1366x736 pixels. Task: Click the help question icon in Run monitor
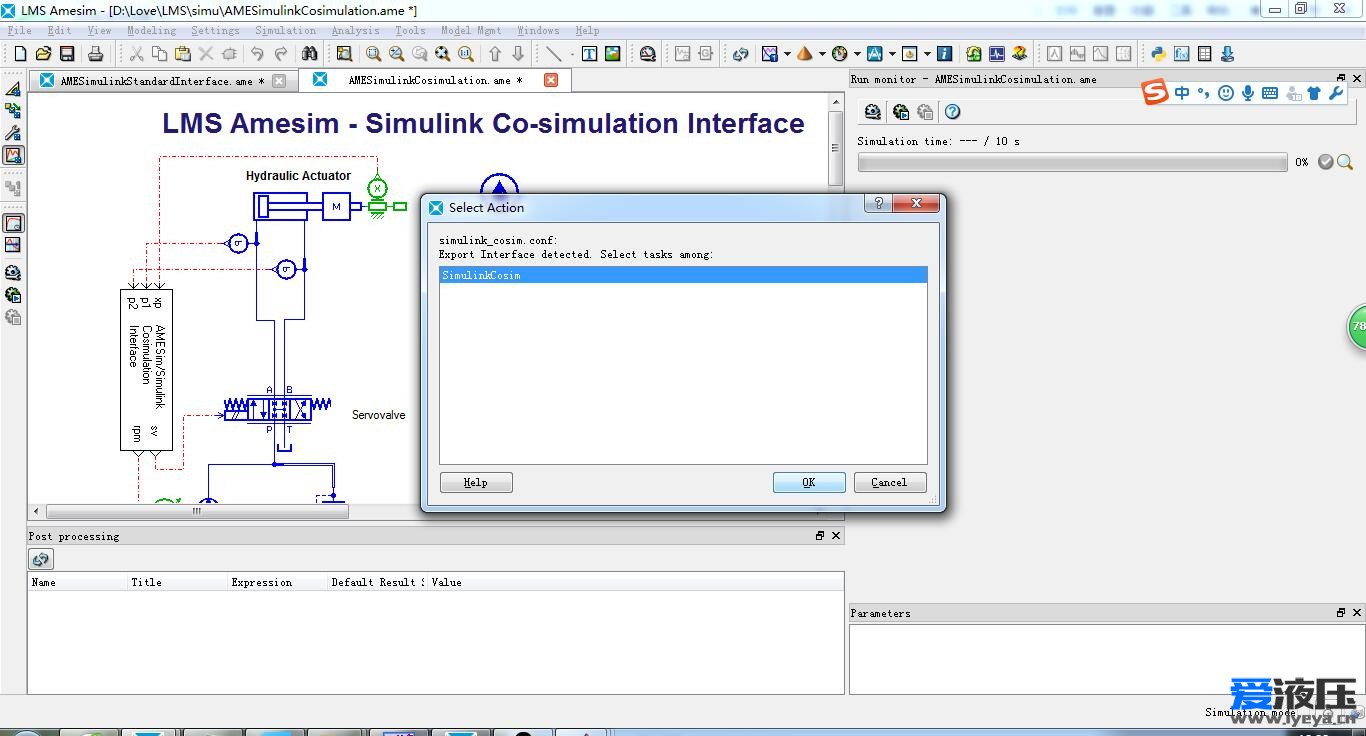pyautogui.click(x=953, y=112)
